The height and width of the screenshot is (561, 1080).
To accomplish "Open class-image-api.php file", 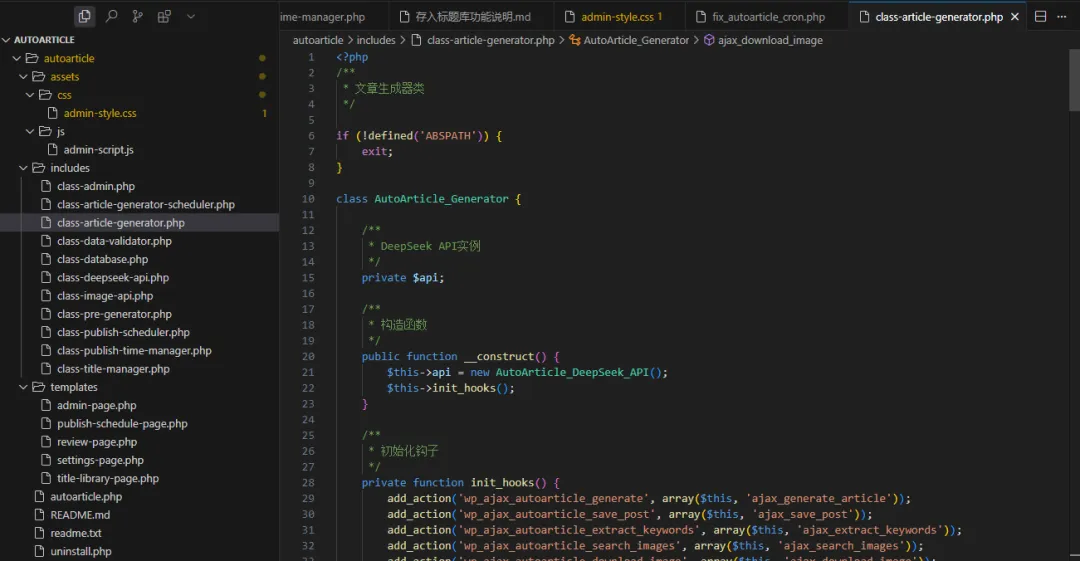I will pos(105,296).
